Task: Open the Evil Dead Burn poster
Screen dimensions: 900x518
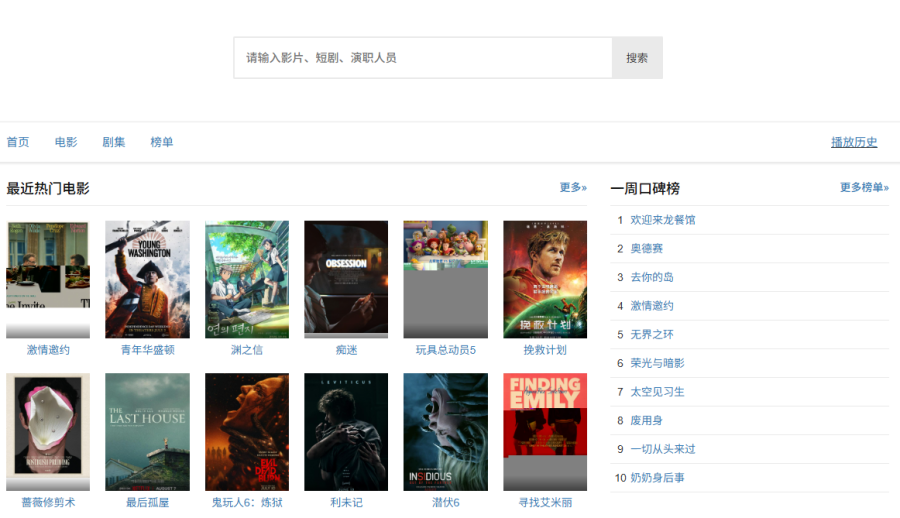Action: click(x=247, y=432)
